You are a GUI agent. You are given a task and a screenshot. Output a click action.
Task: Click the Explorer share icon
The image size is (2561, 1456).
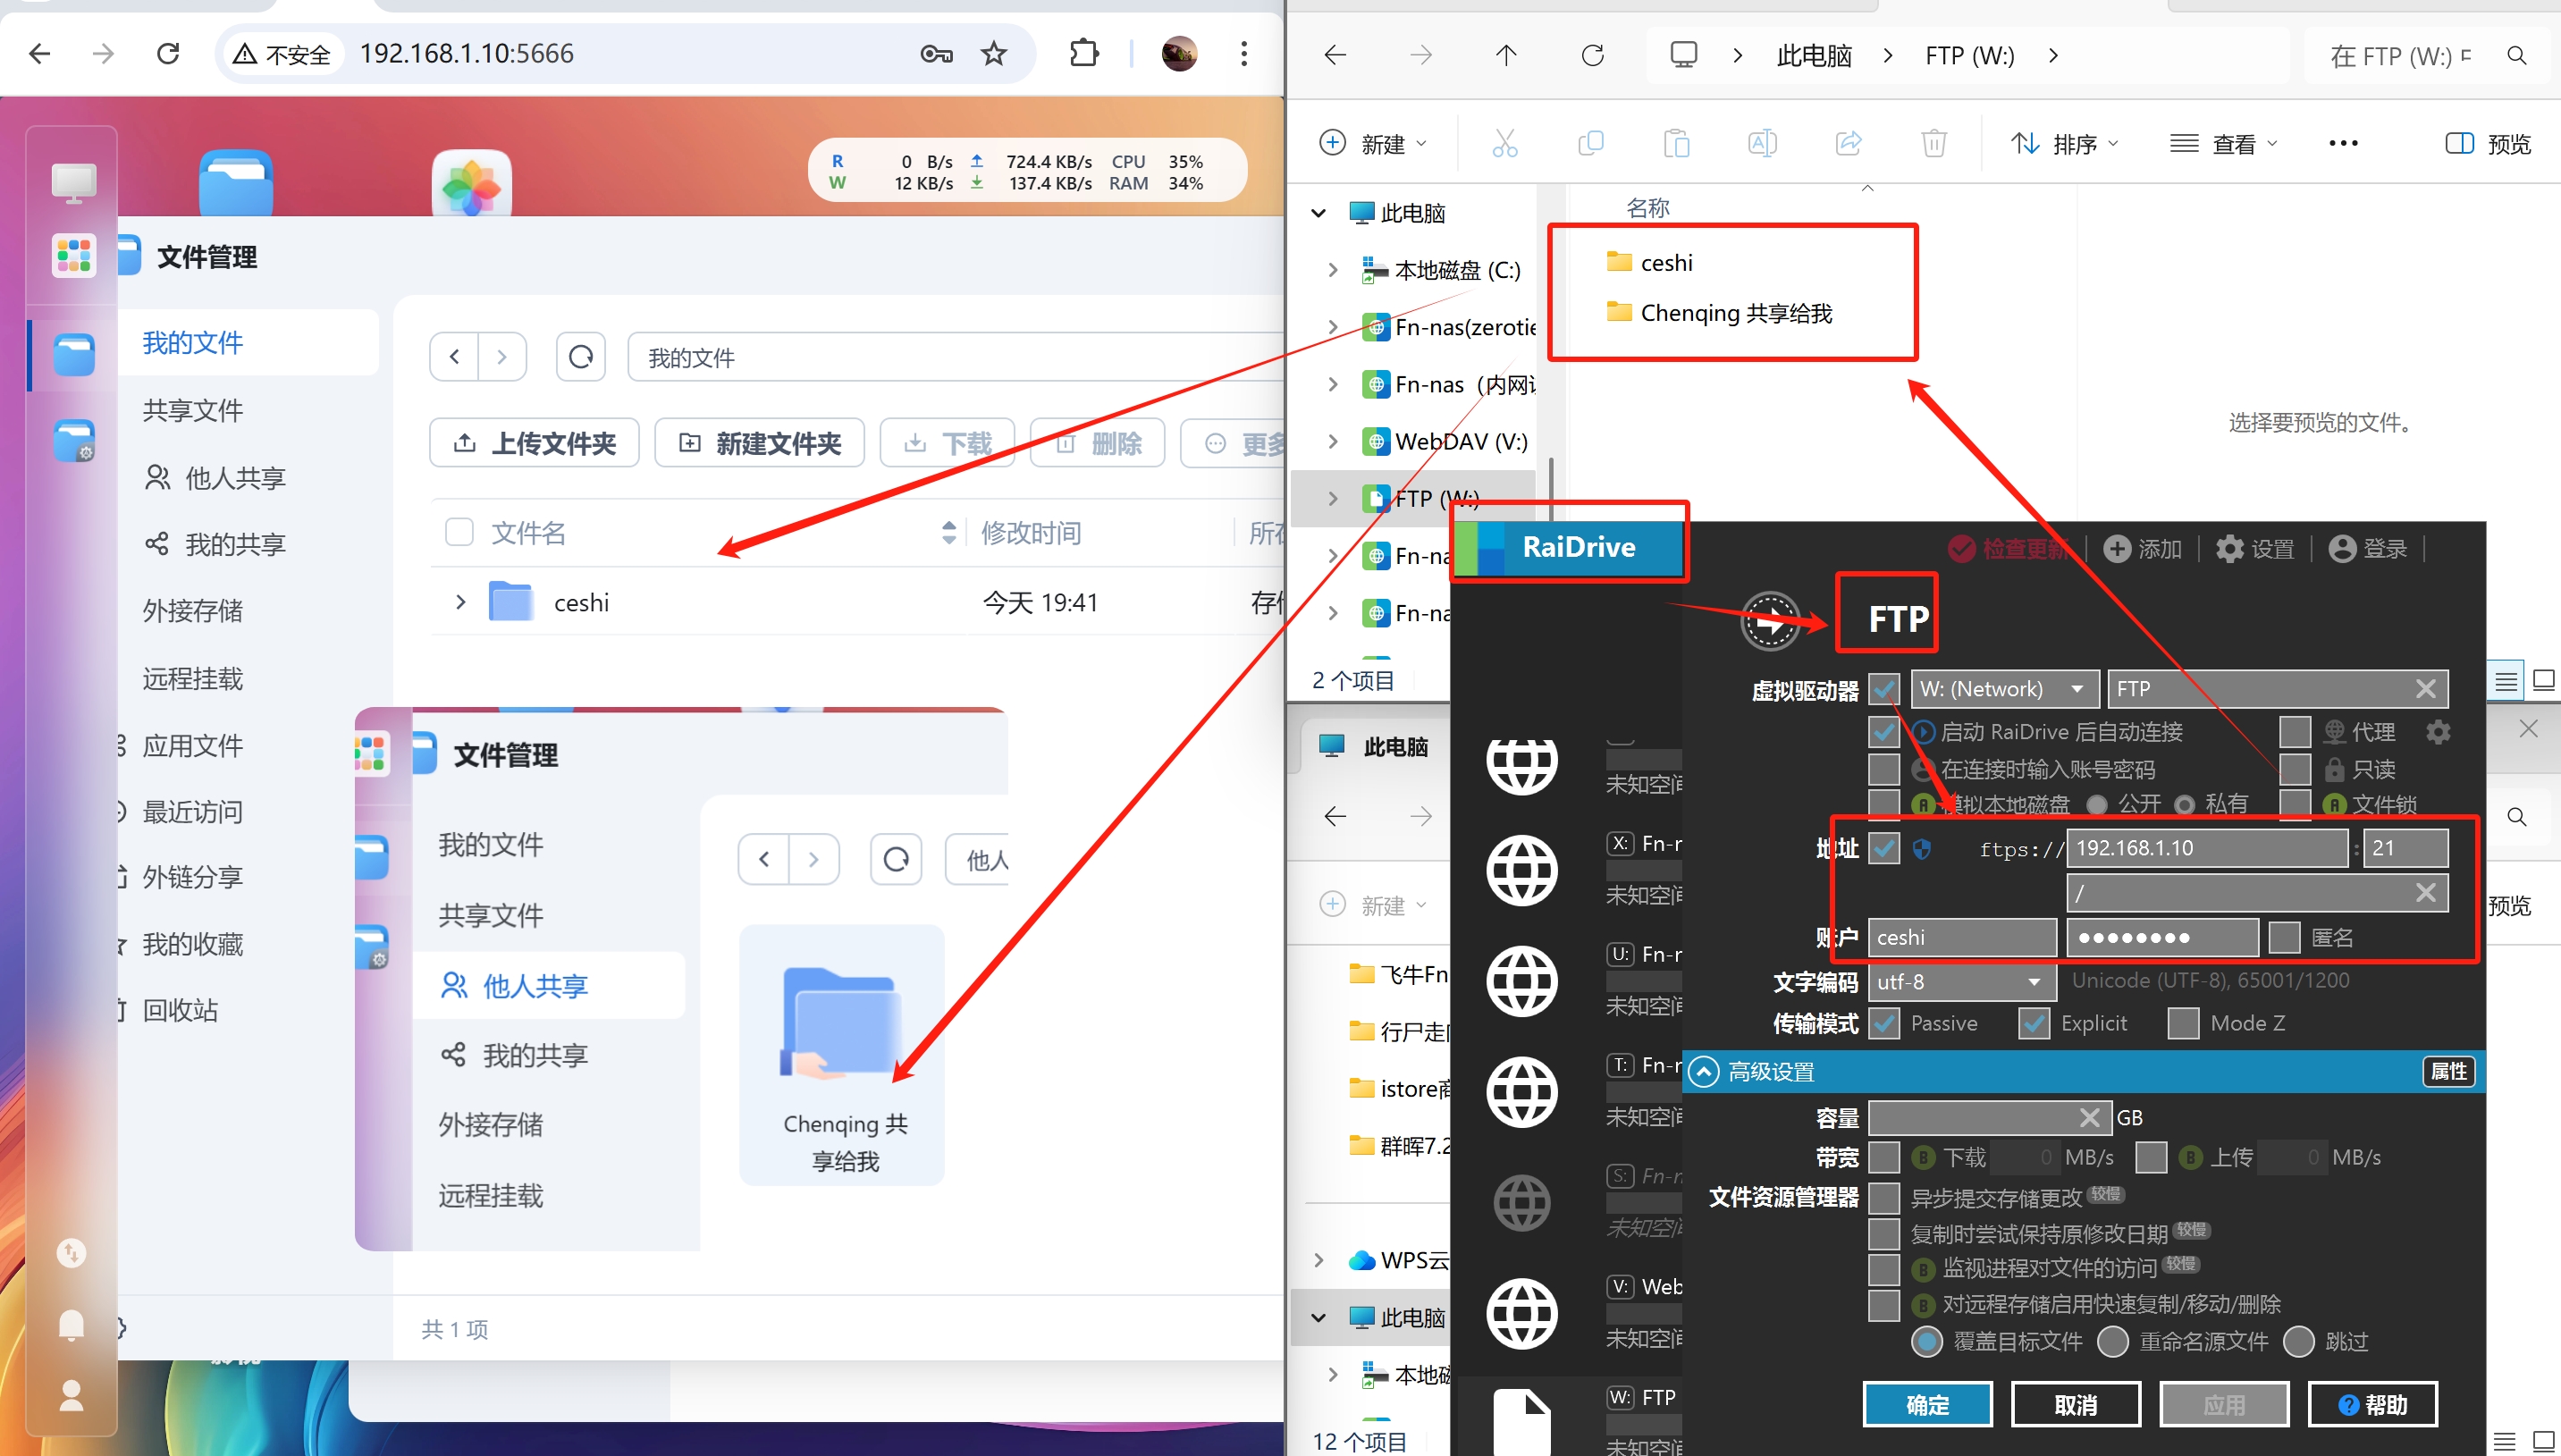pyautogui.click(x=1848, y=143)
